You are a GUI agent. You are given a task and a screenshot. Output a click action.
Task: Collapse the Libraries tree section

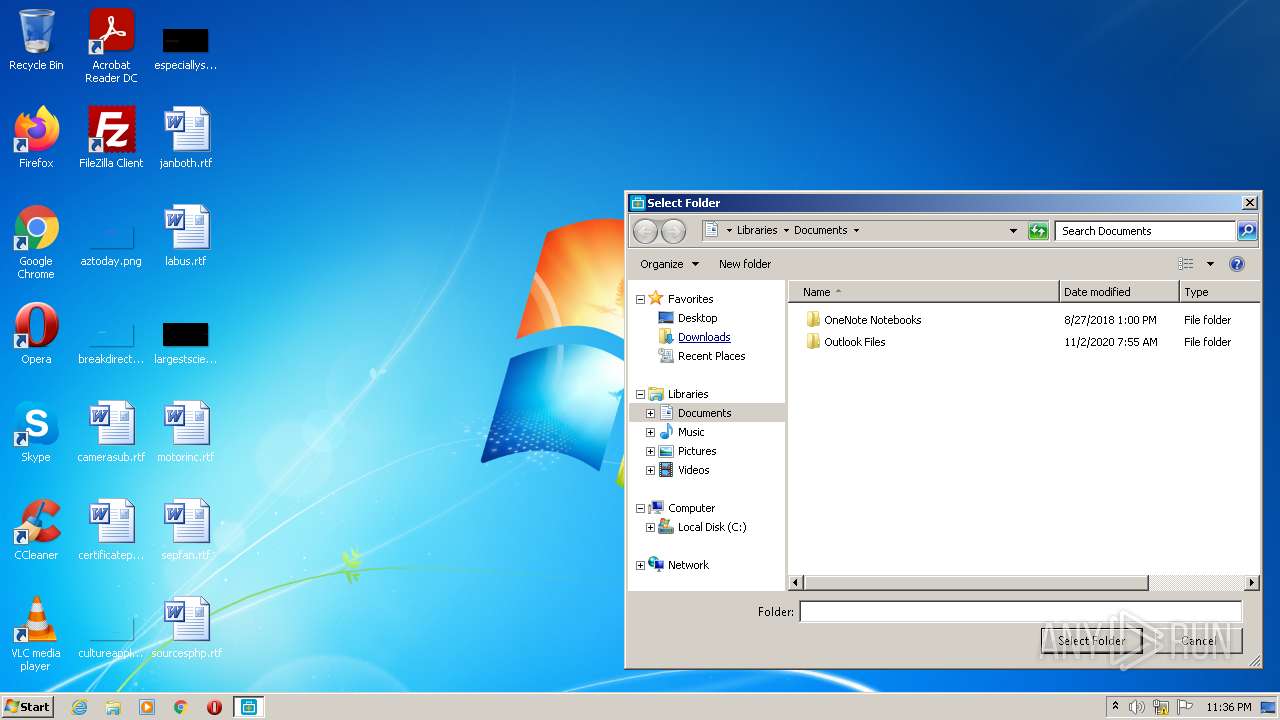click(x=640, y=394)
